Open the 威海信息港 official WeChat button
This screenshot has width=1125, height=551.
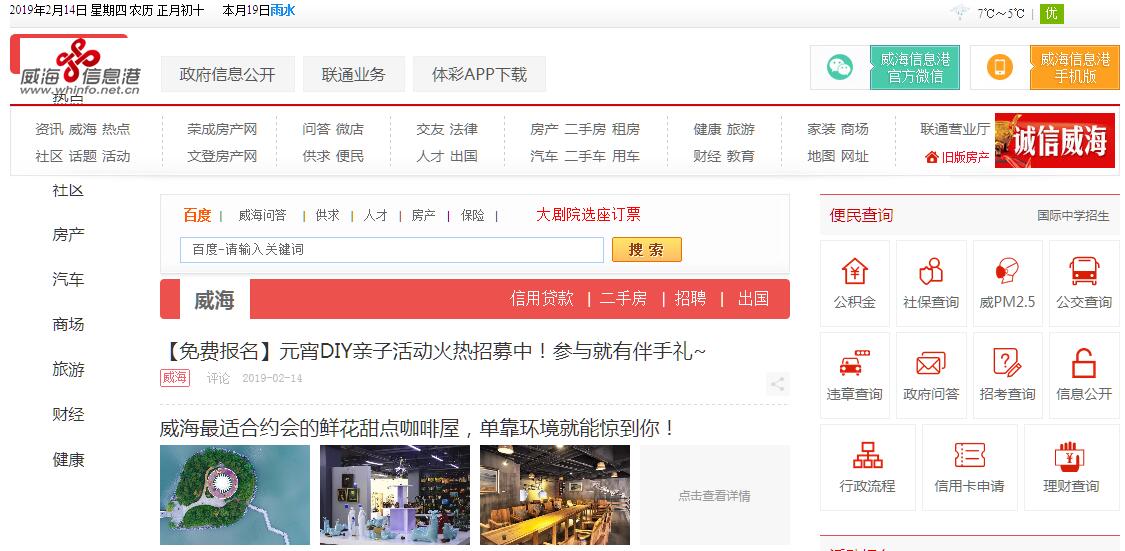[884, 67]
